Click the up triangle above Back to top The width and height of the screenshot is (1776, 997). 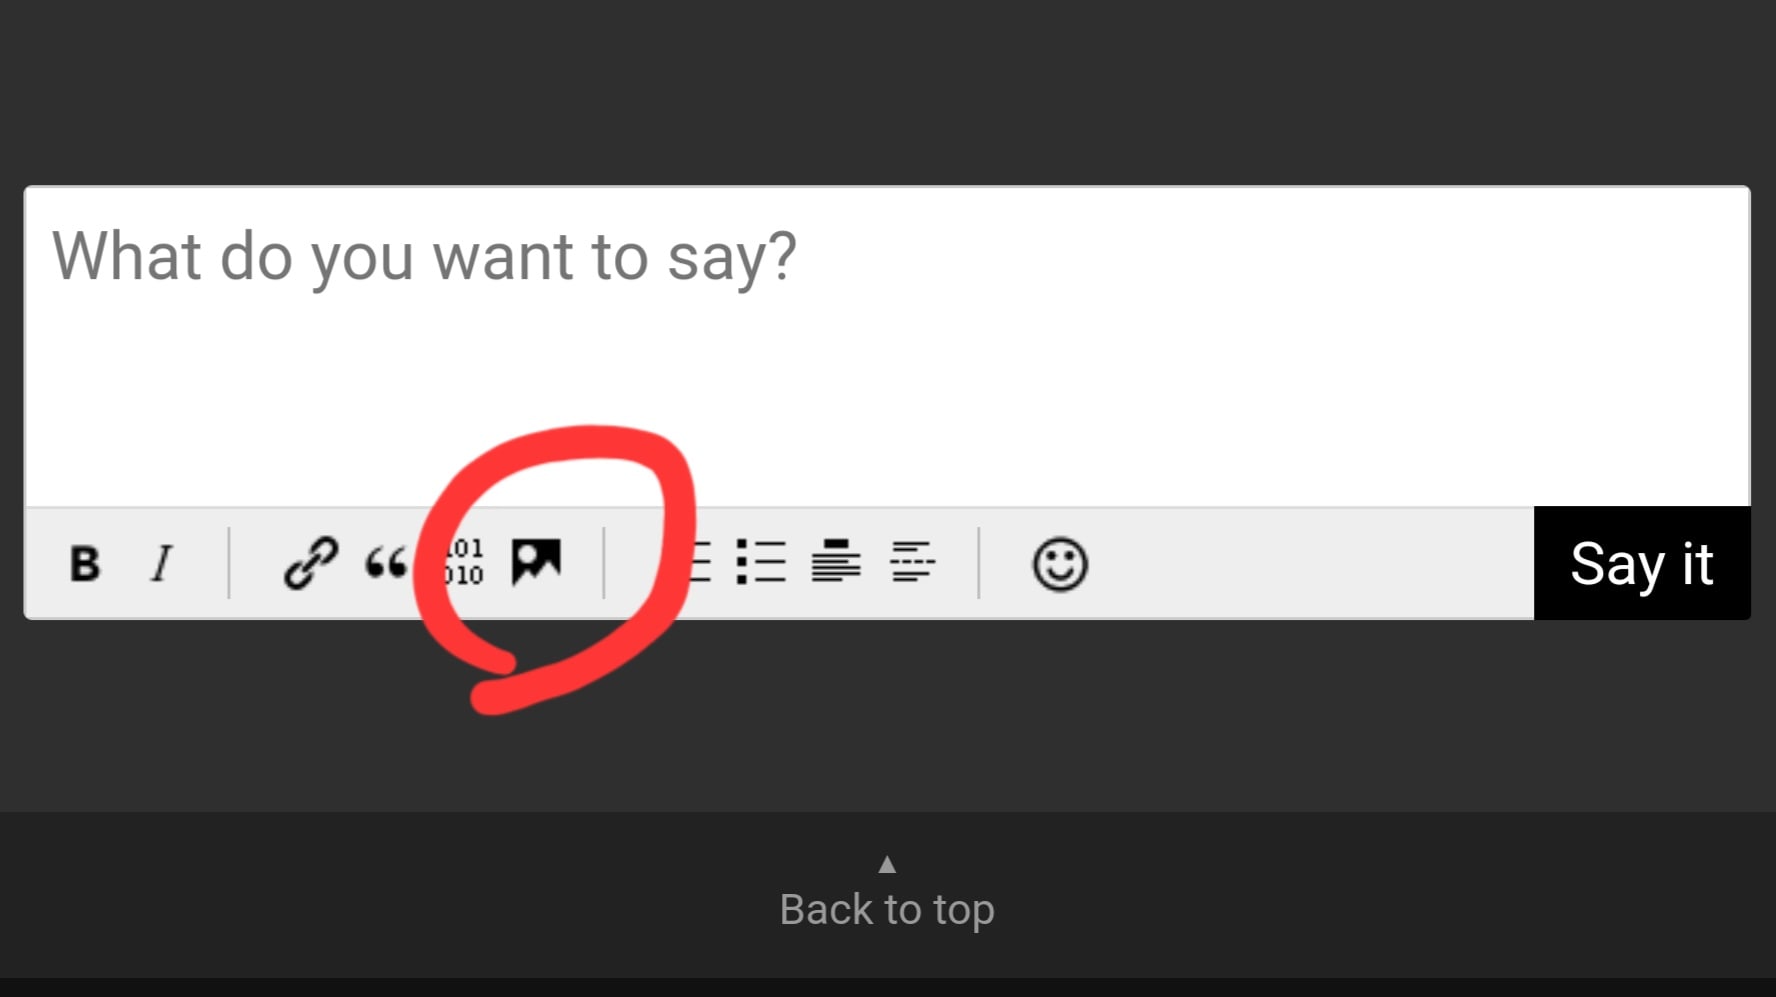coord(886,864)
